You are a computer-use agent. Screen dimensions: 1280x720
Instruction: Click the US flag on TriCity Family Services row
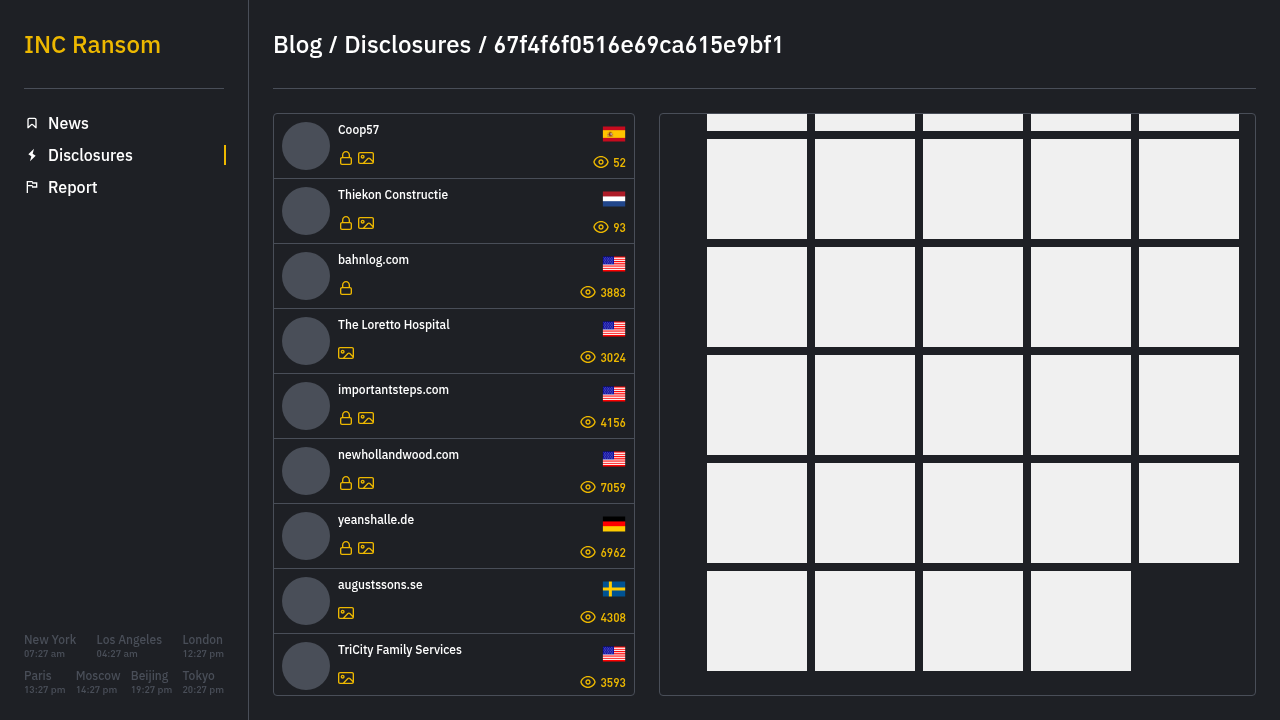(614, 654)
